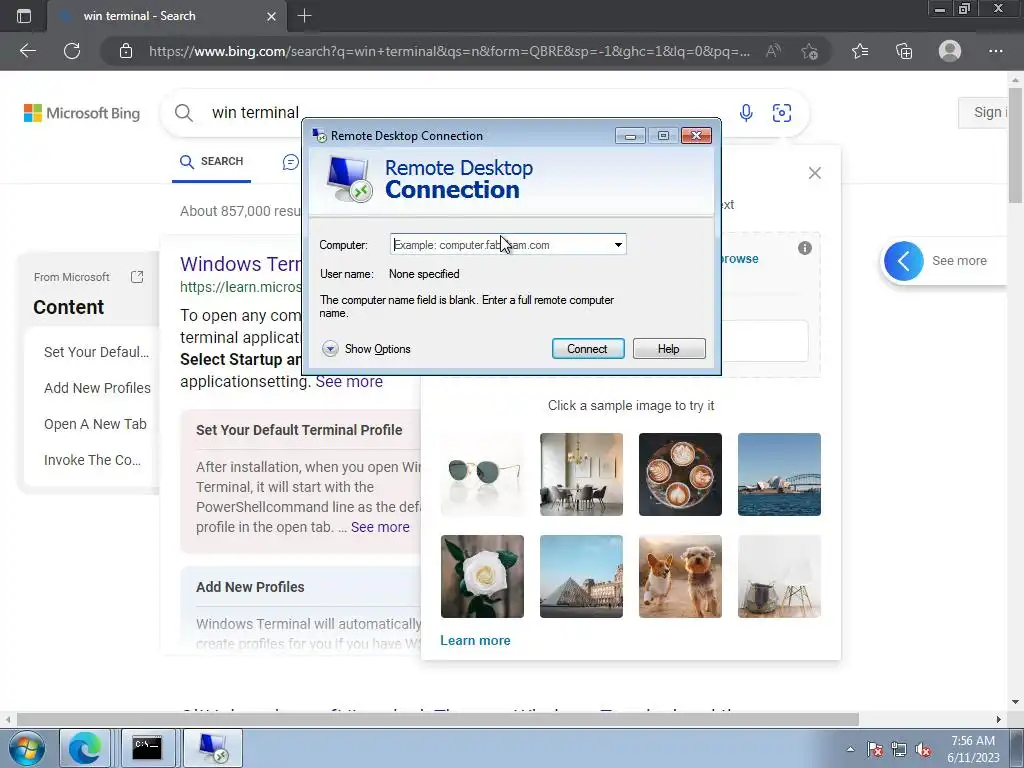Close the win terminal - Search tab
This screenshot has height=768, width=1024.
tap(272, 16)
